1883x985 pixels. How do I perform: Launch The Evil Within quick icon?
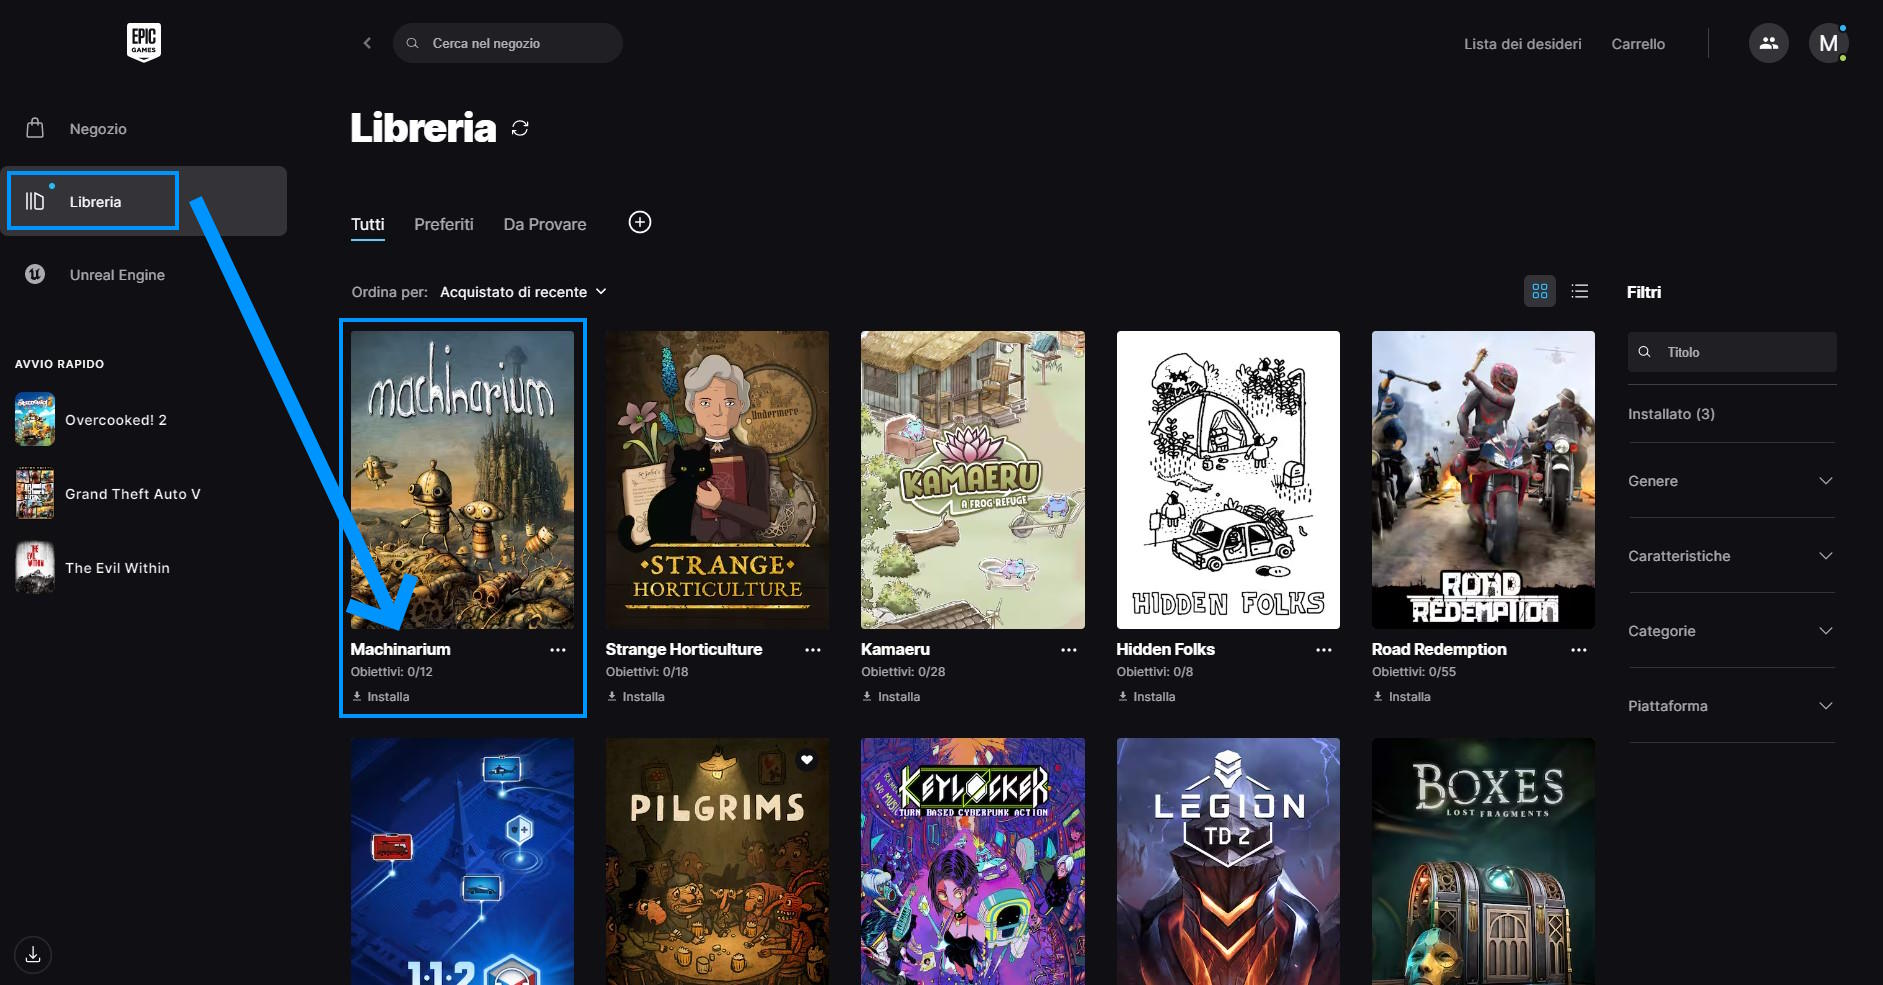coord(35,568)
